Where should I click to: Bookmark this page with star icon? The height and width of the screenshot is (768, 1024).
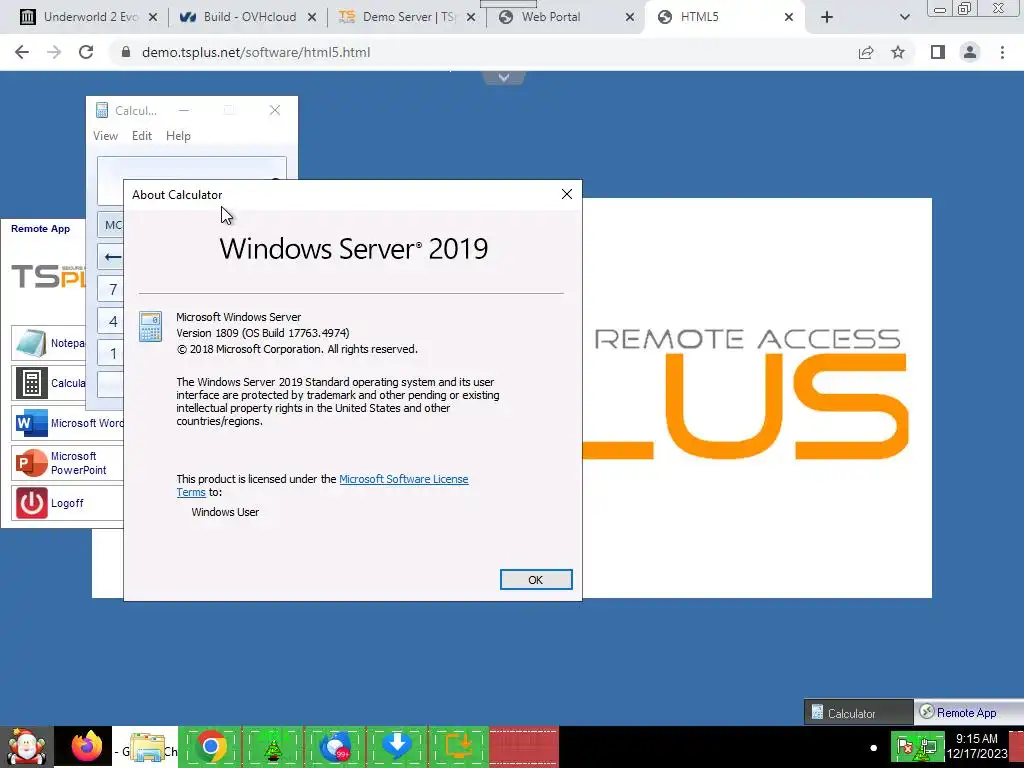coord(898,52)
